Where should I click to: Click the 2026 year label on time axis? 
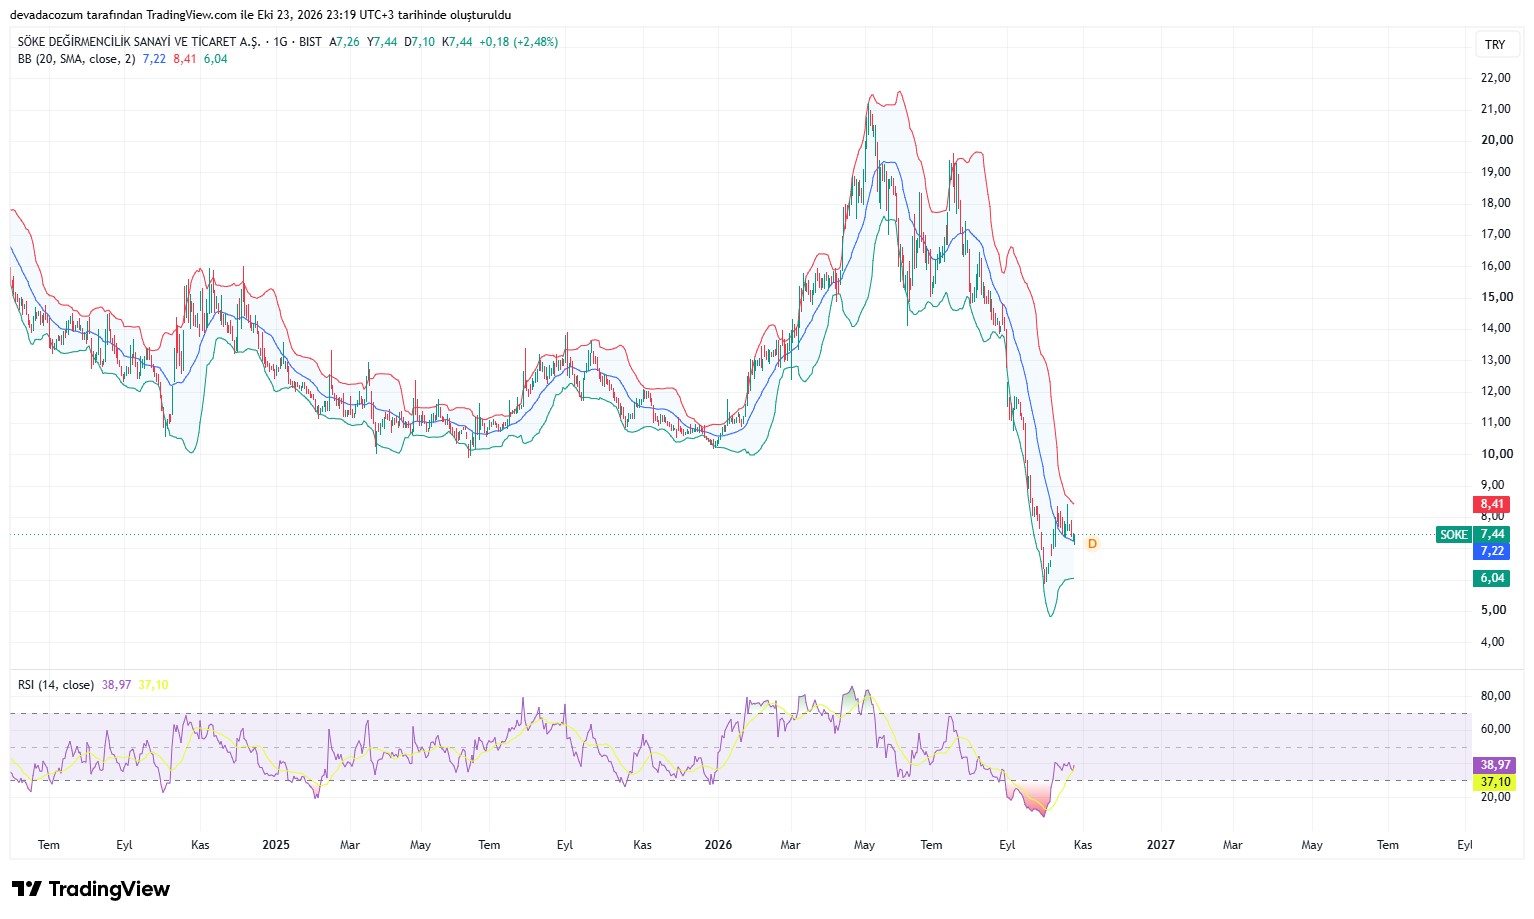(718, 845)
